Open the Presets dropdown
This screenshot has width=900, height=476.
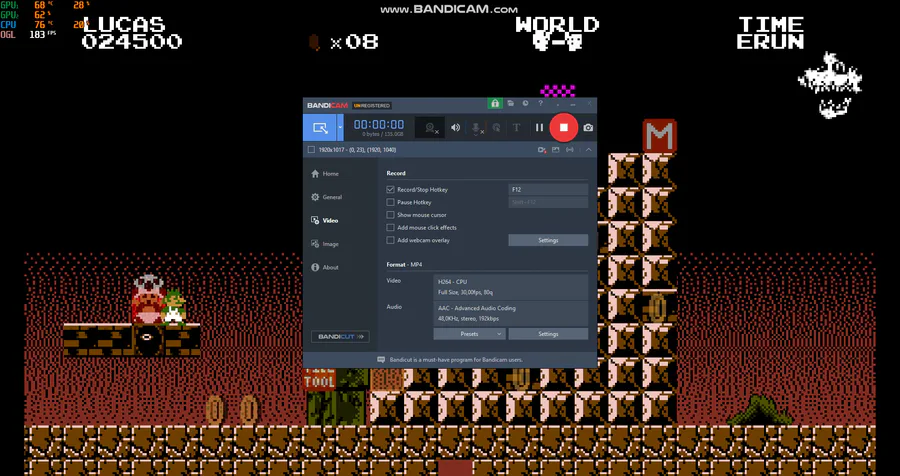(x=470, y=334)
